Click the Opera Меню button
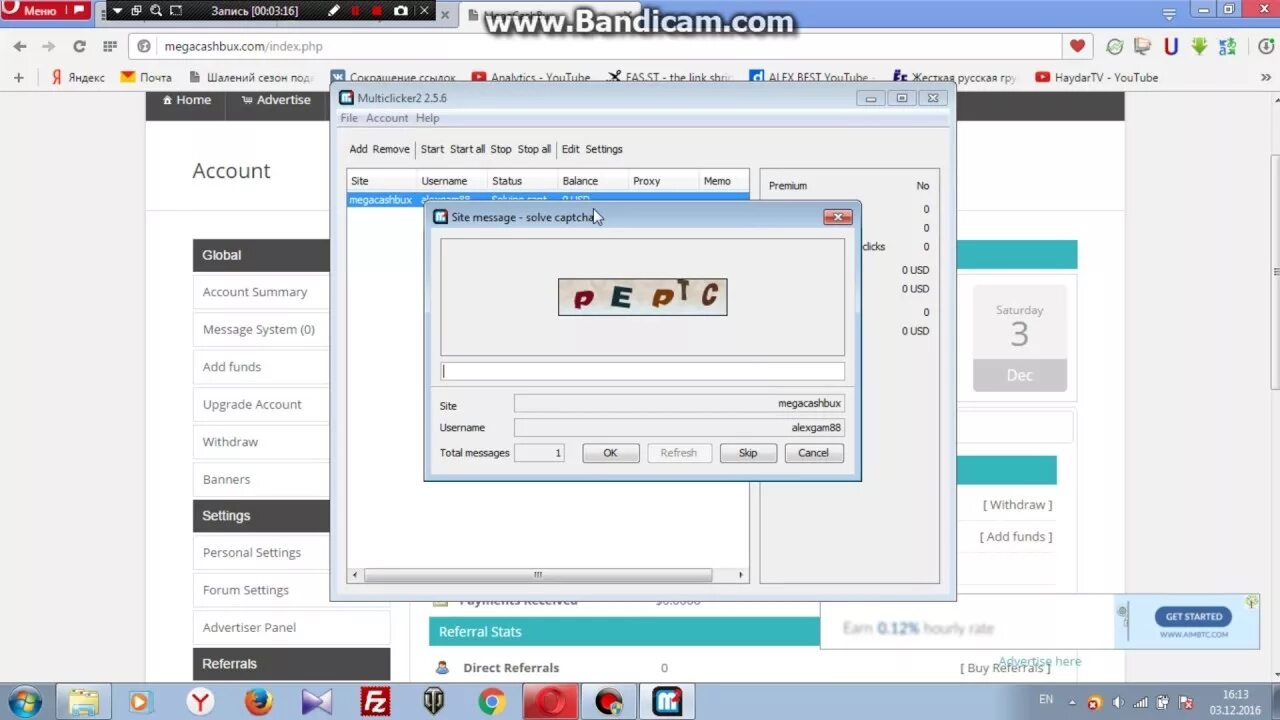This screenshot has height=720, width=1280. pos(44,11)
